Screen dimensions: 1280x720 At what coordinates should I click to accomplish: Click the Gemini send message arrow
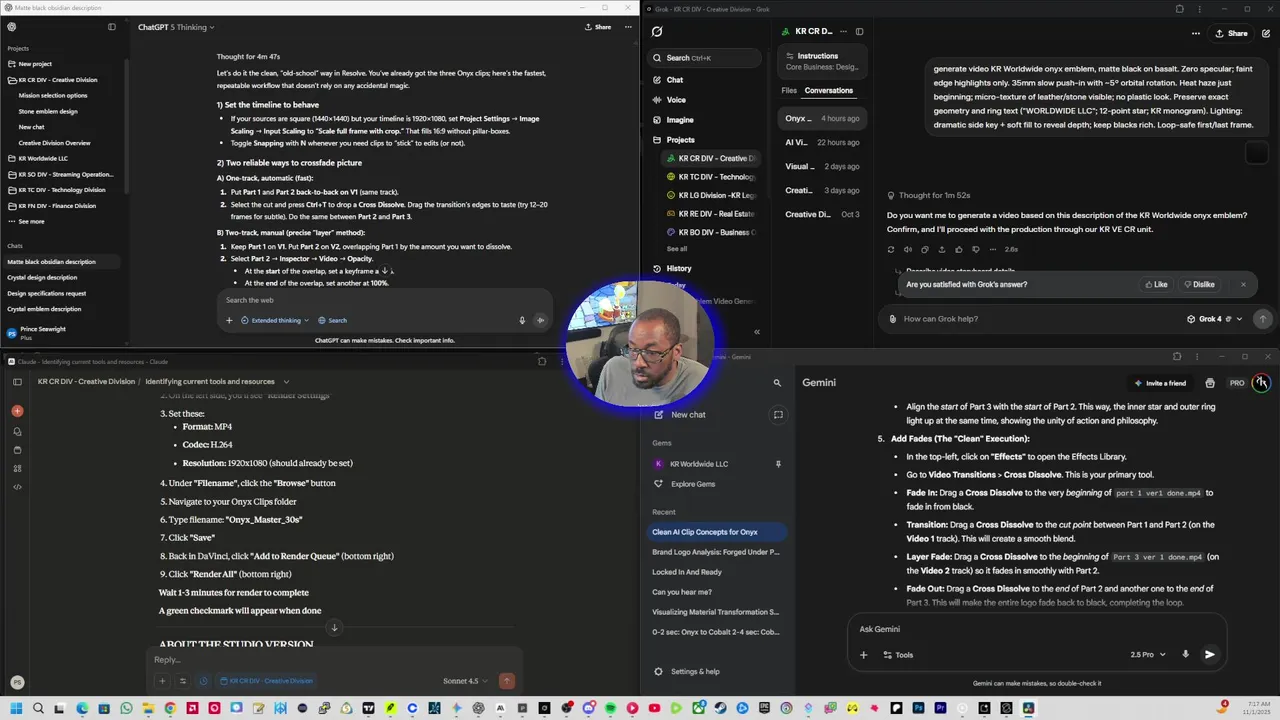pyautogui.click(x=1209, y=655)
